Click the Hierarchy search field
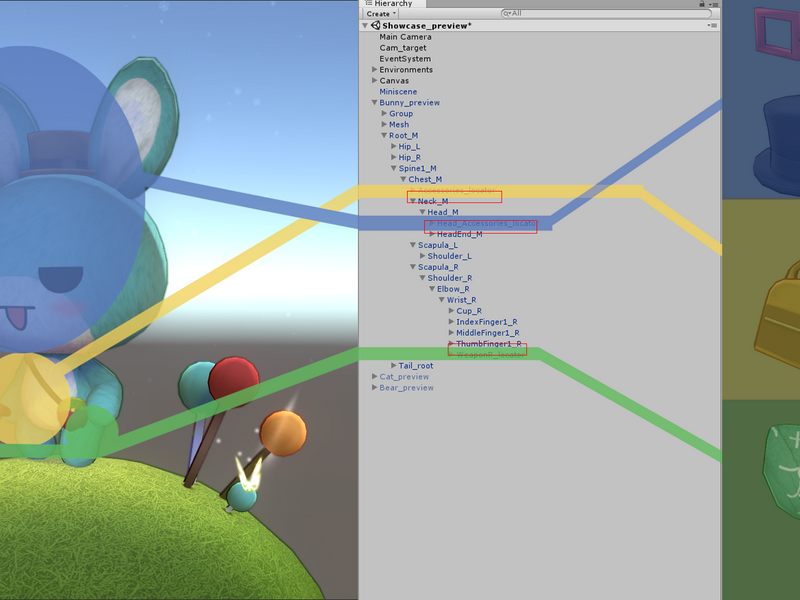The height and width of the screenshot is (600, 800). pos(606,13)
